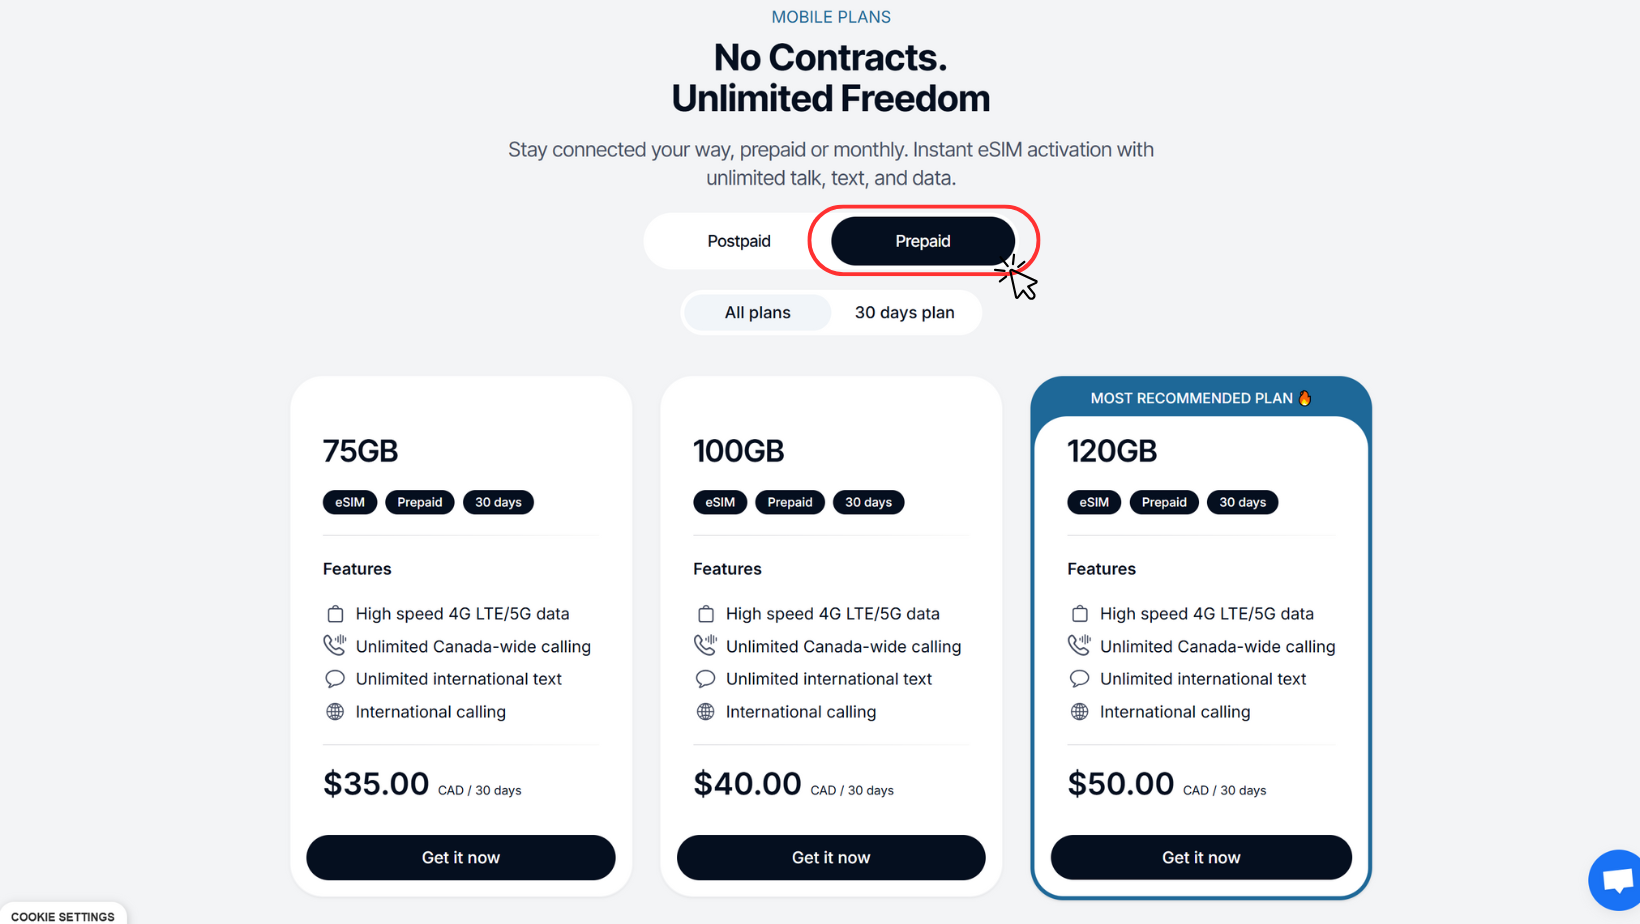Switch to Postpaid plans
This screenshot has height=924, width=1640.
[x=738, y=241]
